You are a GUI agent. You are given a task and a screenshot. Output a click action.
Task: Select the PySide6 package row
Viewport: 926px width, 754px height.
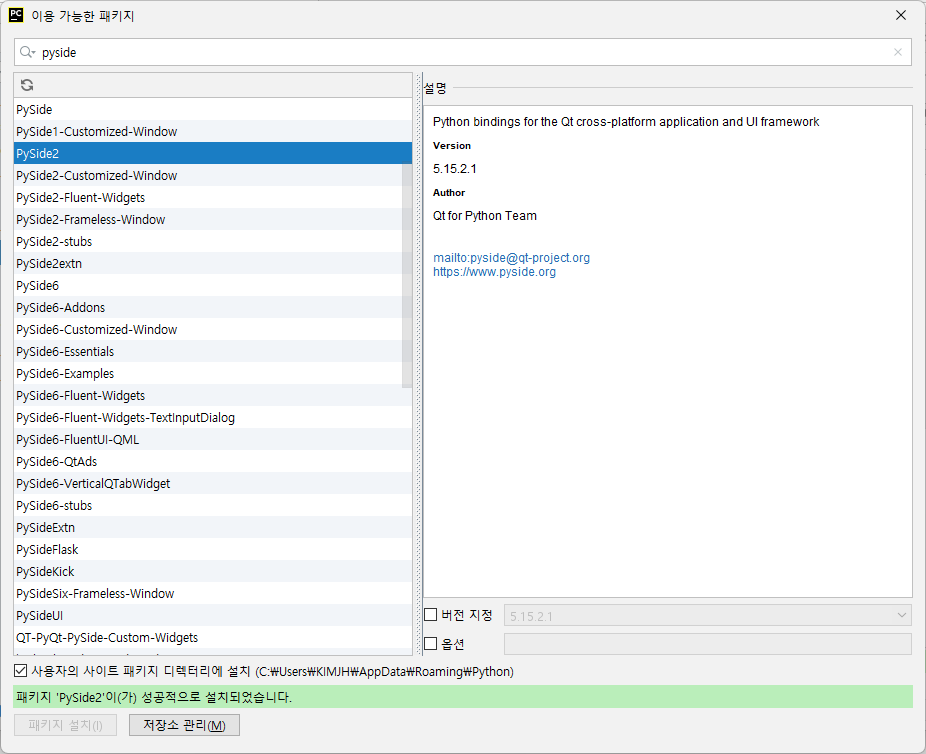click(213, 285)
